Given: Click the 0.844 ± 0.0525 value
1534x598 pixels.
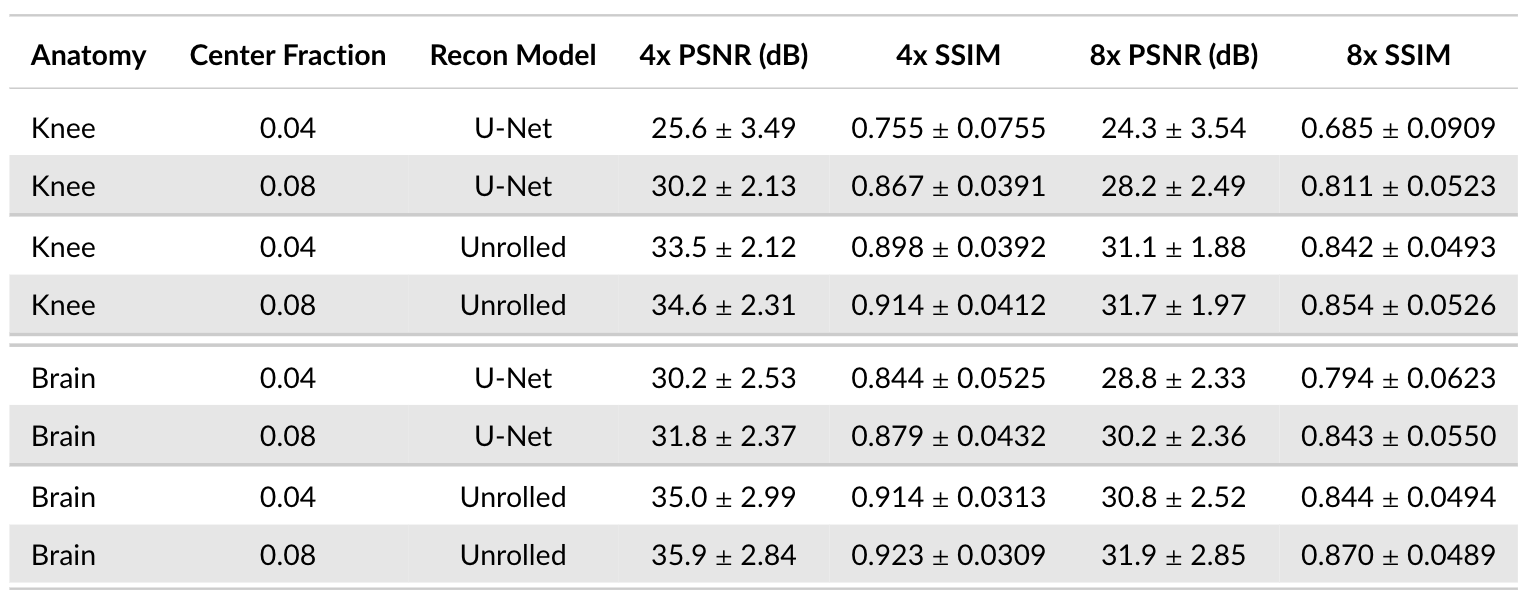Looking at the screenshot, I should [x=948, y=378].
